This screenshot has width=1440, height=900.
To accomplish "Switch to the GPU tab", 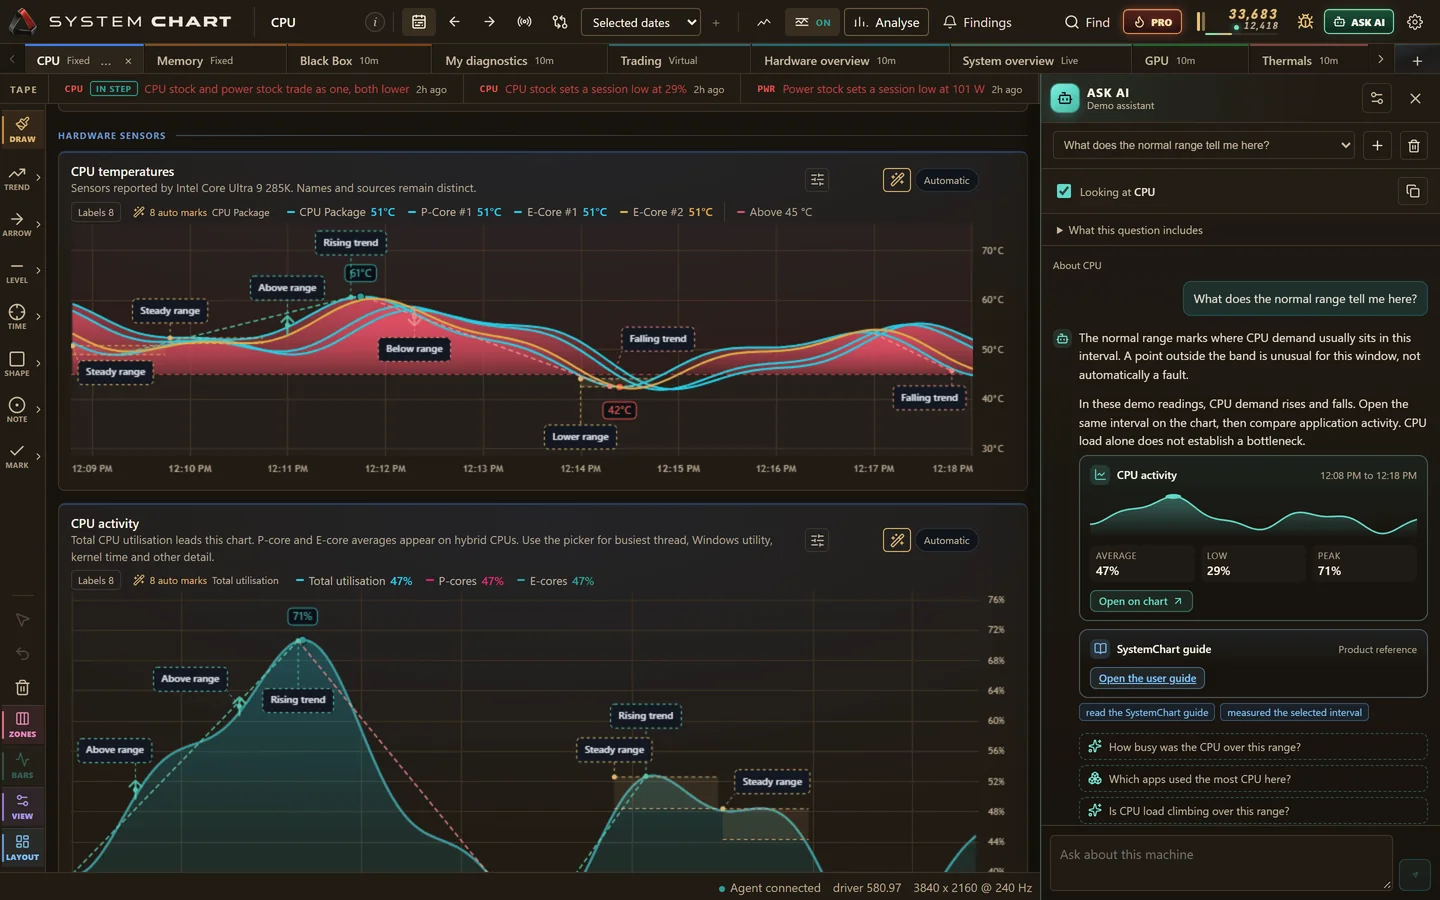I will 1189,60.
